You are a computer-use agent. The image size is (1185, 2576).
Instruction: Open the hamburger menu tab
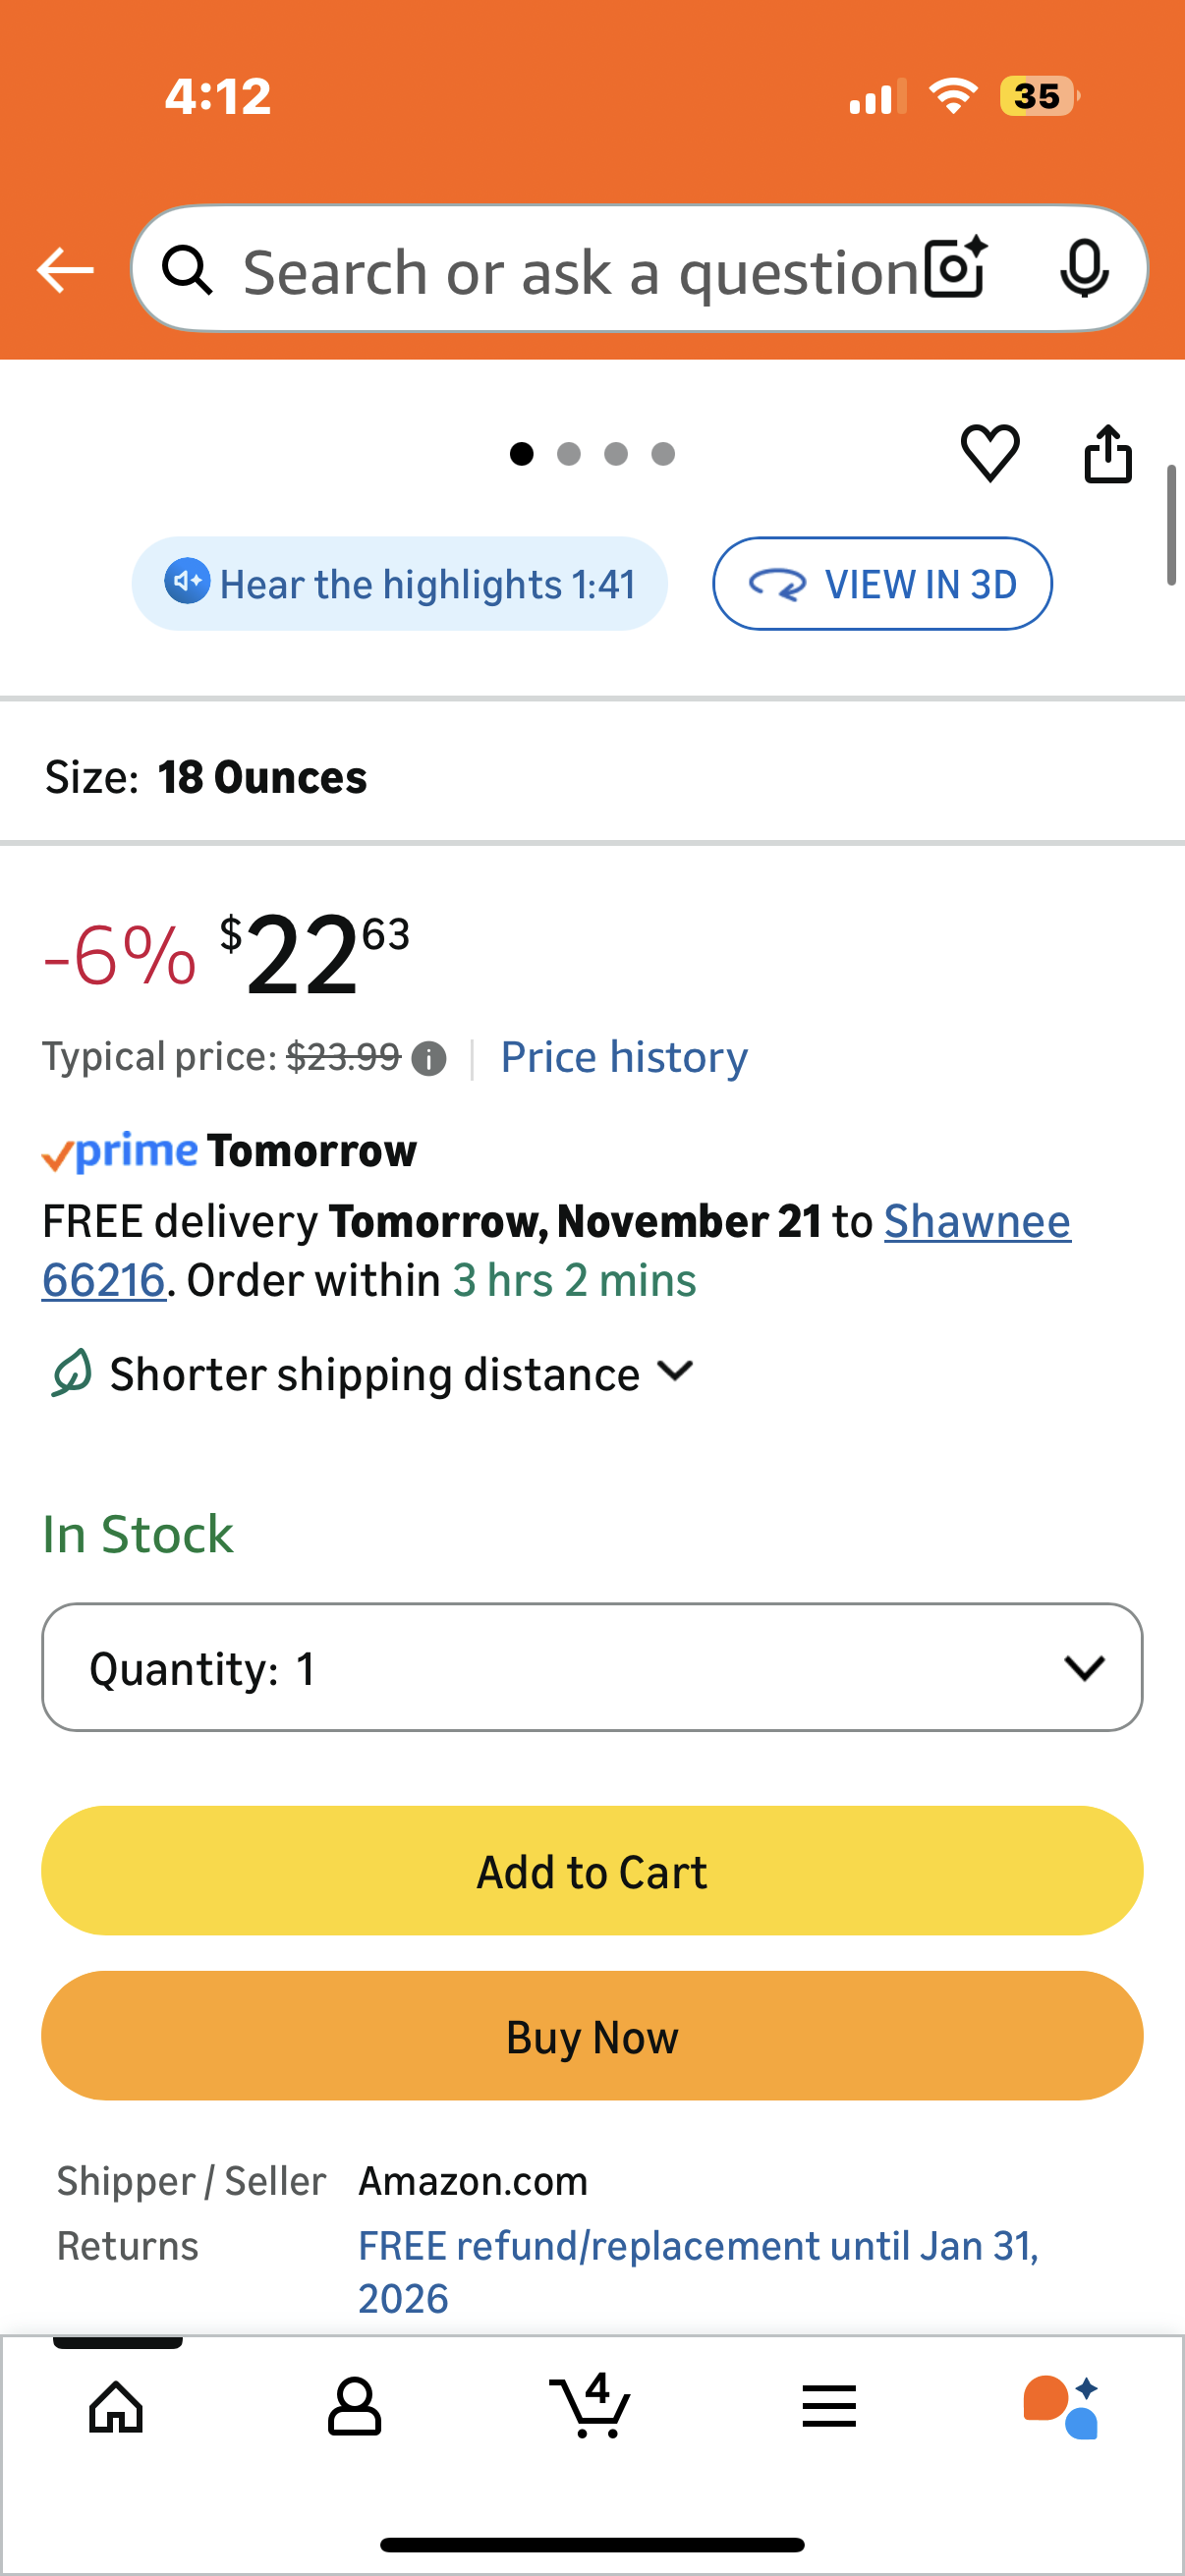pyautogui.click(x=828, y=2408)
